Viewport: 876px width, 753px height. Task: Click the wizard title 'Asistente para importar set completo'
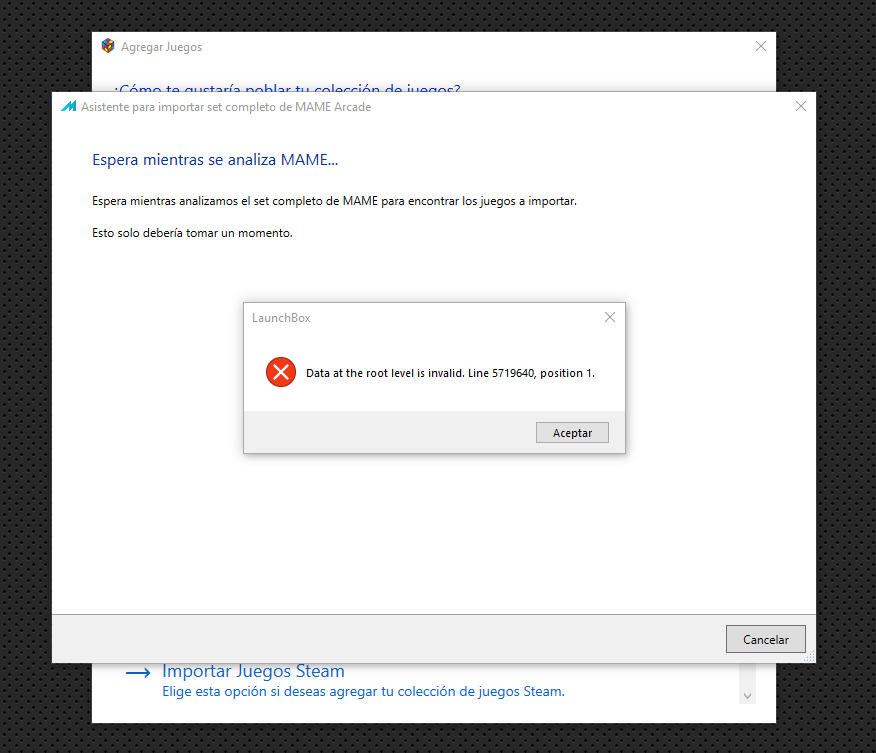point(226,107)
